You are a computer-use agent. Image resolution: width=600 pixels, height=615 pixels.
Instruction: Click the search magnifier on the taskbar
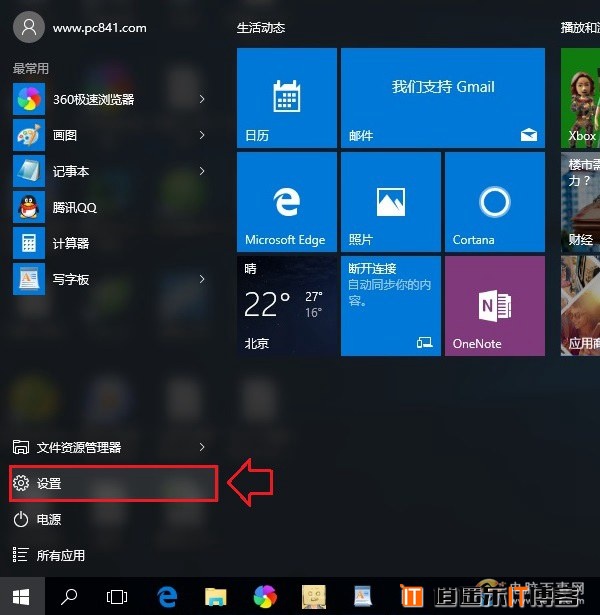(x=69, y=596)
